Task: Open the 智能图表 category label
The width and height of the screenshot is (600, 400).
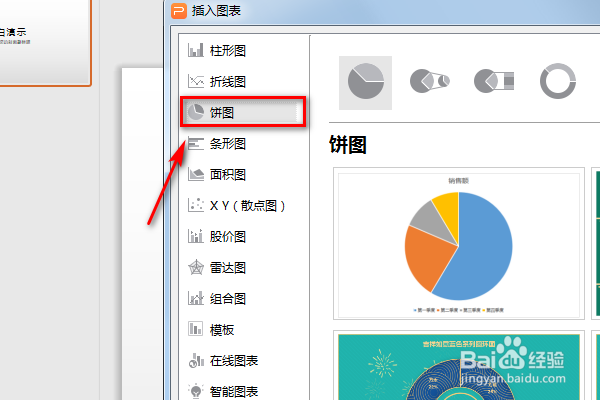Action: (x=234, y=392)
